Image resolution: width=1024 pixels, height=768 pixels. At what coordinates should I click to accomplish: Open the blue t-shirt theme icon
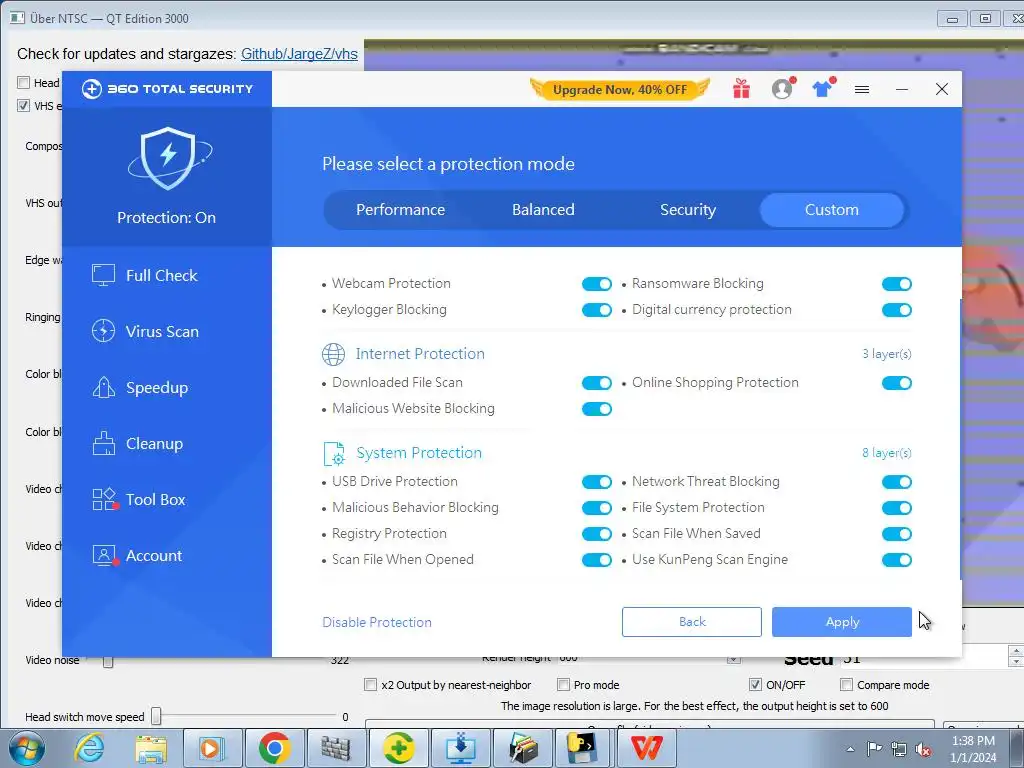(822, 89)
